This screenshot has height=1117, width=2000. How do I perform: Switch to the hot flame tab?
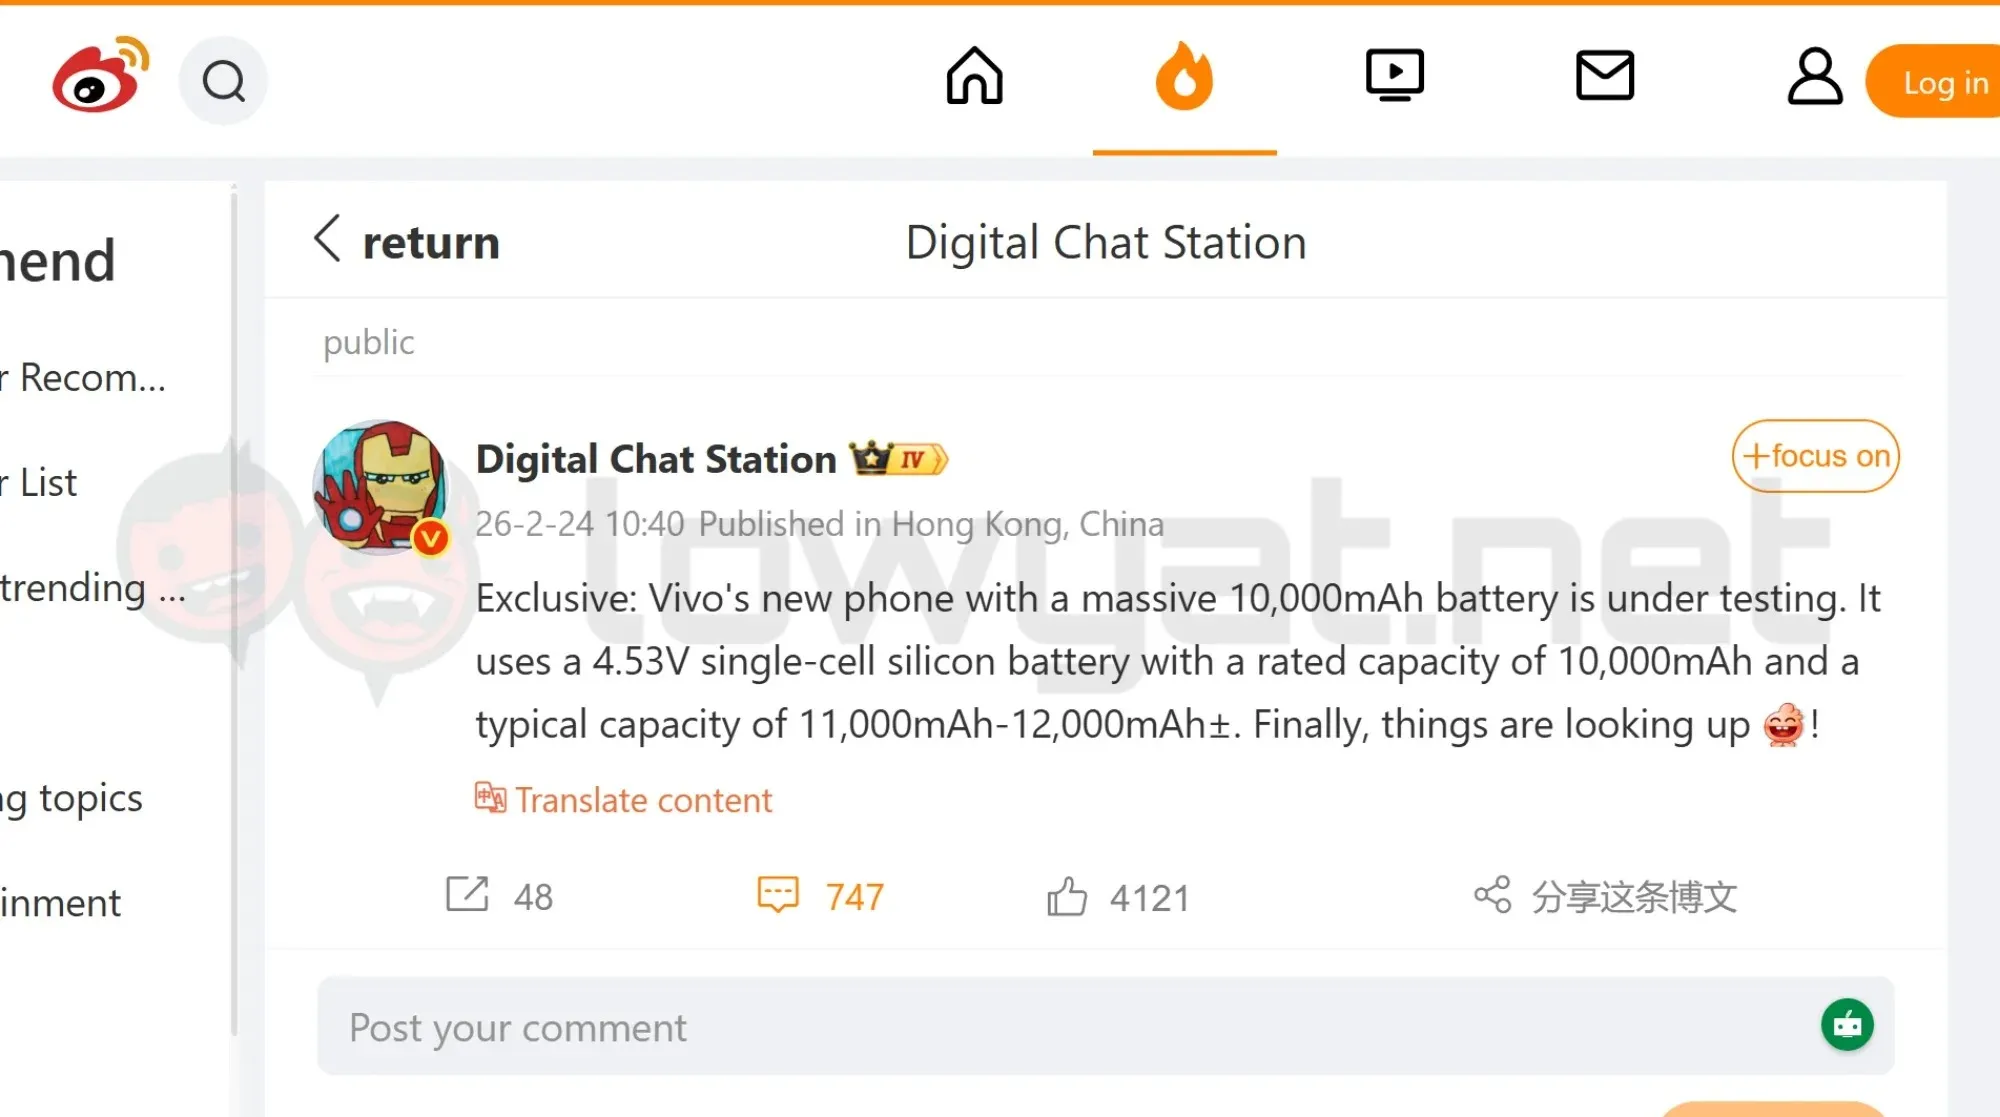[1185, 78]
